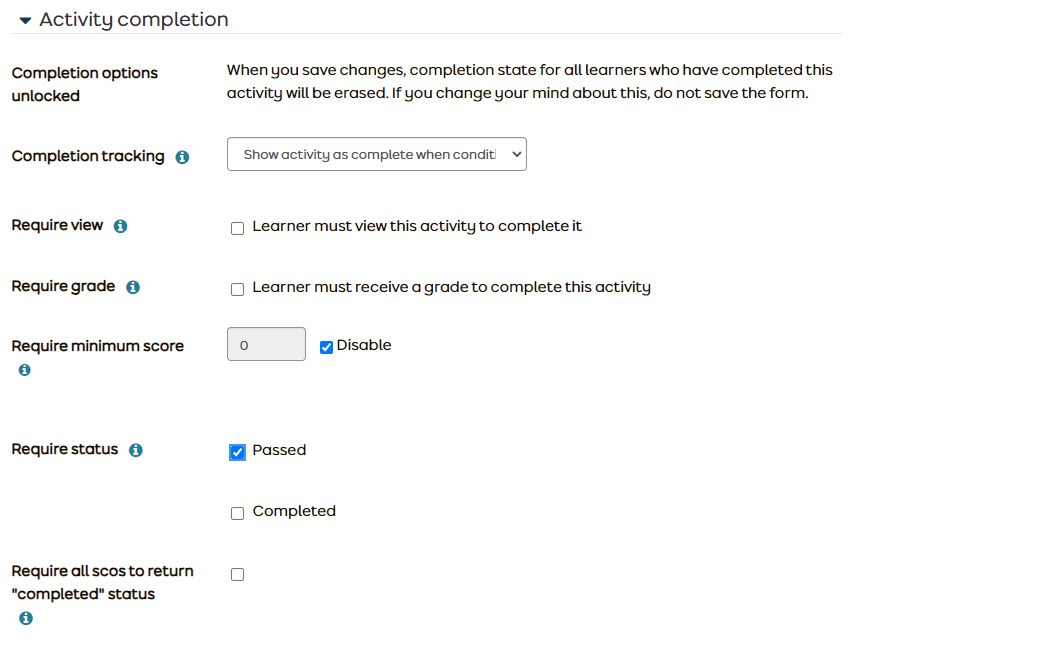This screenshot has width=1056, height=646.
Task: Click the minimum score input field
Action: point(266,345)
